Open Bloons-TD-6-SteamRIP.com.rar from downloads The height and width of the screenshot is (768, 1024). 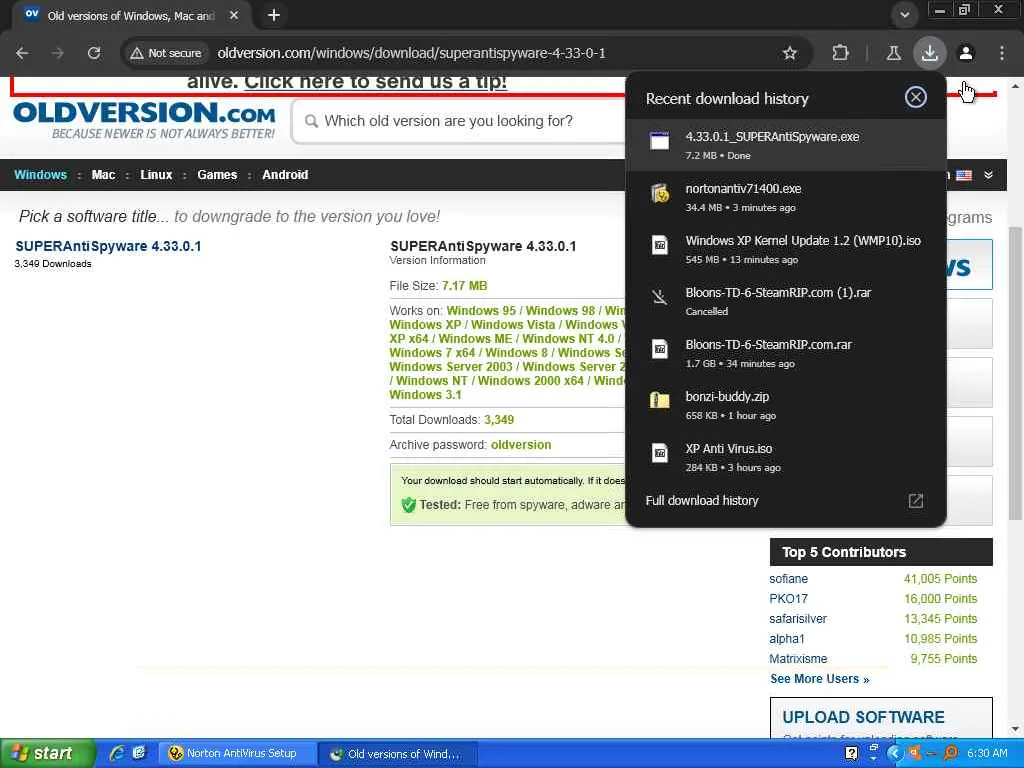(786, 353)
